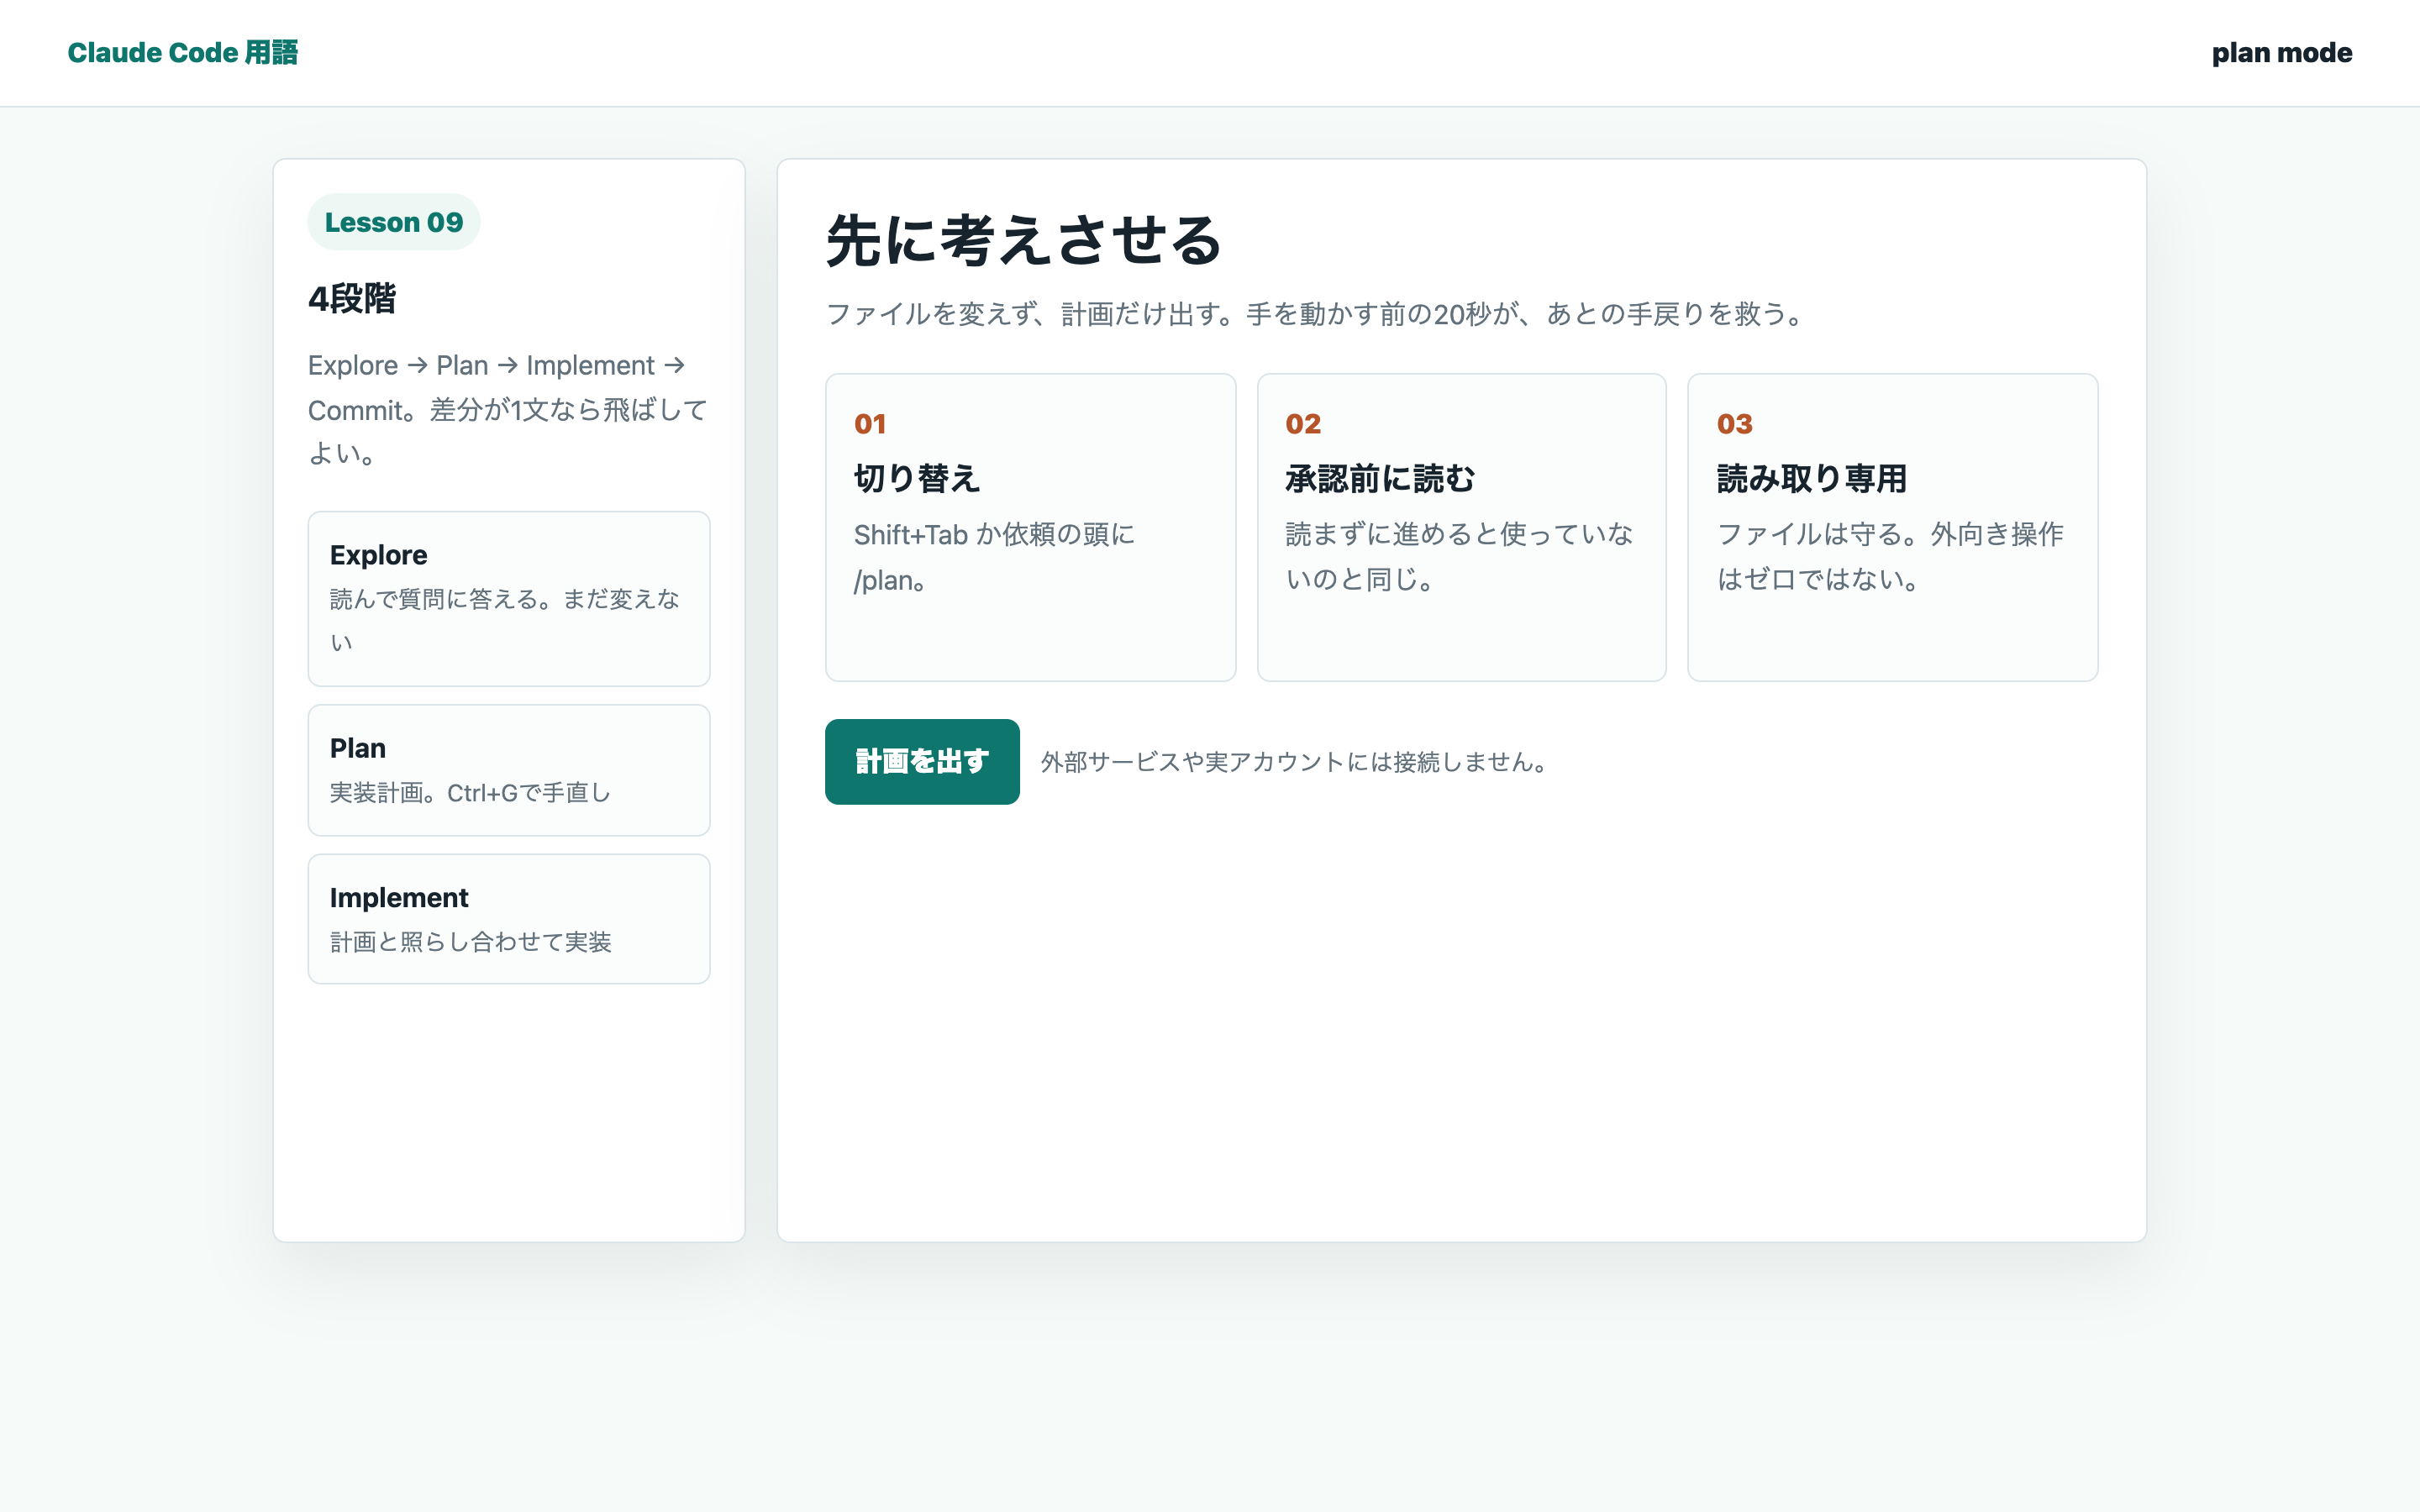This screenshot has height=1512, width=2420.
Task: Click text 実装計画。Ctrl+Gで手直し
Action: click(x=470, y=793)
